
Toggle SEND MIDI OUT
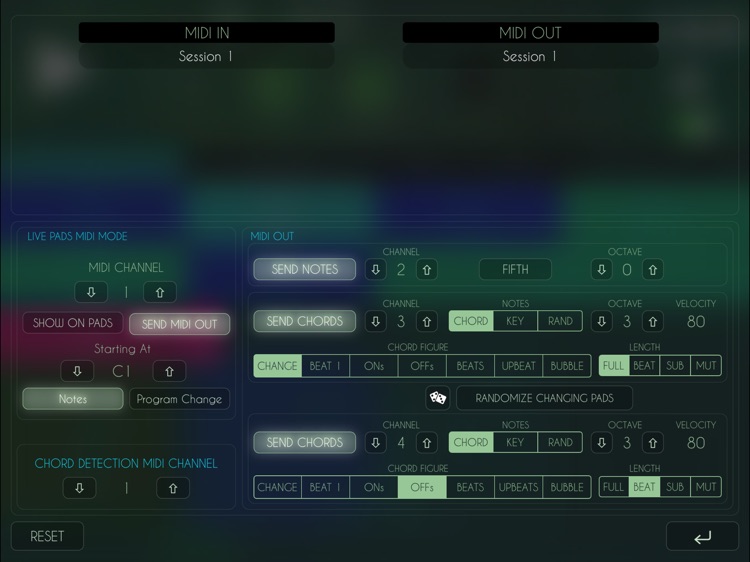pyautogui.click(x=179, y=324)
